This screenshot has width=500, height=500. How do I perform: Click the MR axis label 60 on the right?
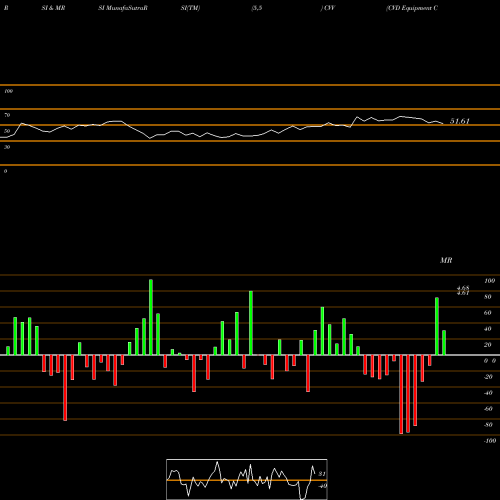pyautogui.click(x=488, y=313)
